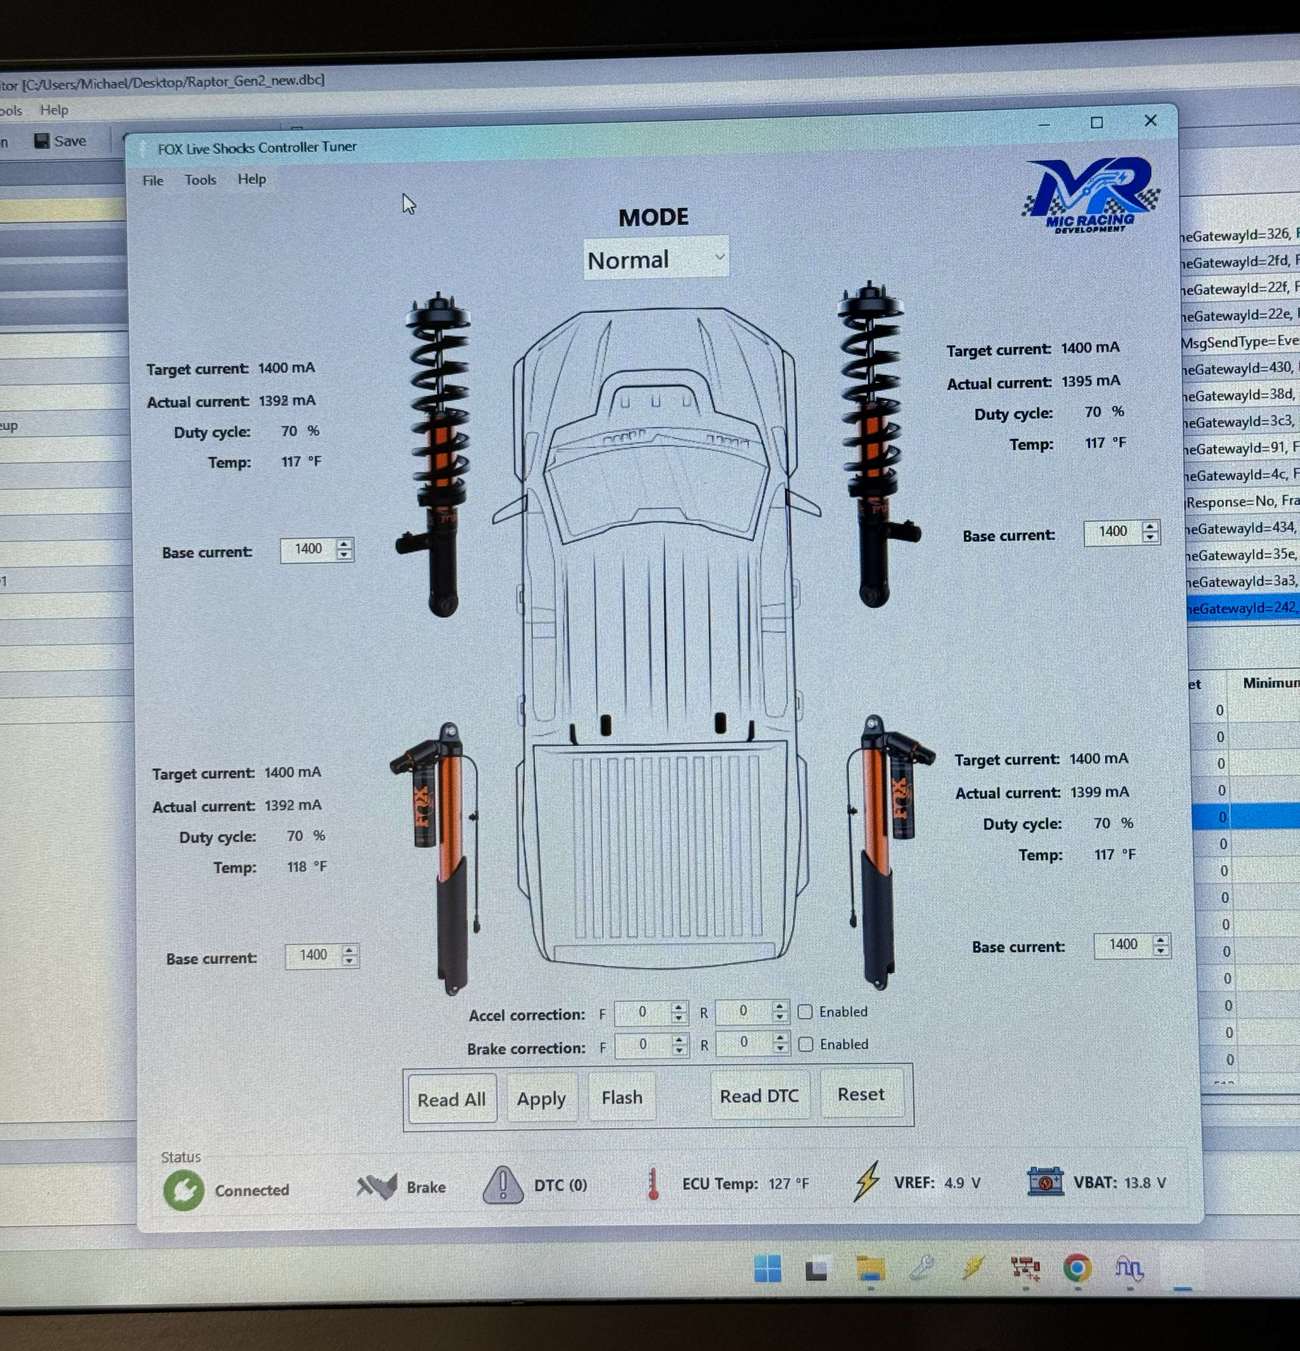
Task: Click the Apply button
Action: (x=541, y=1098)
